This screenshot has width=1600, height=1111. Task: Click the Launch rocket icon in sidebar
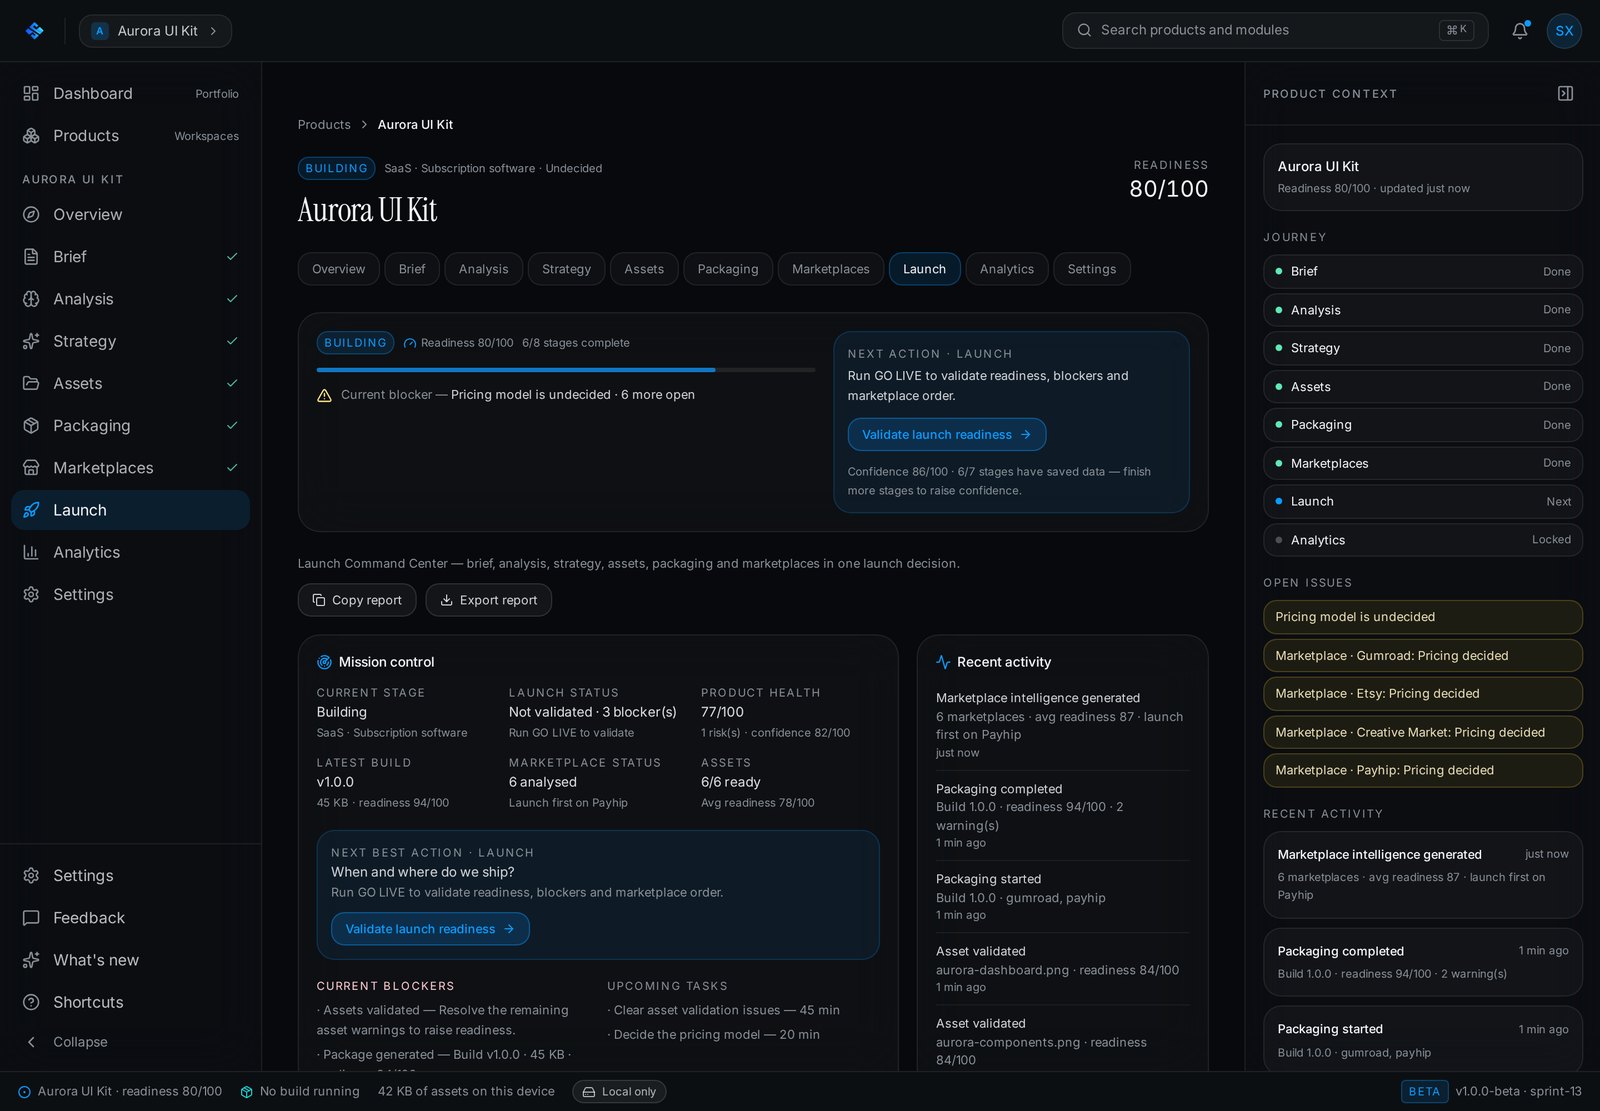point(31,510)
